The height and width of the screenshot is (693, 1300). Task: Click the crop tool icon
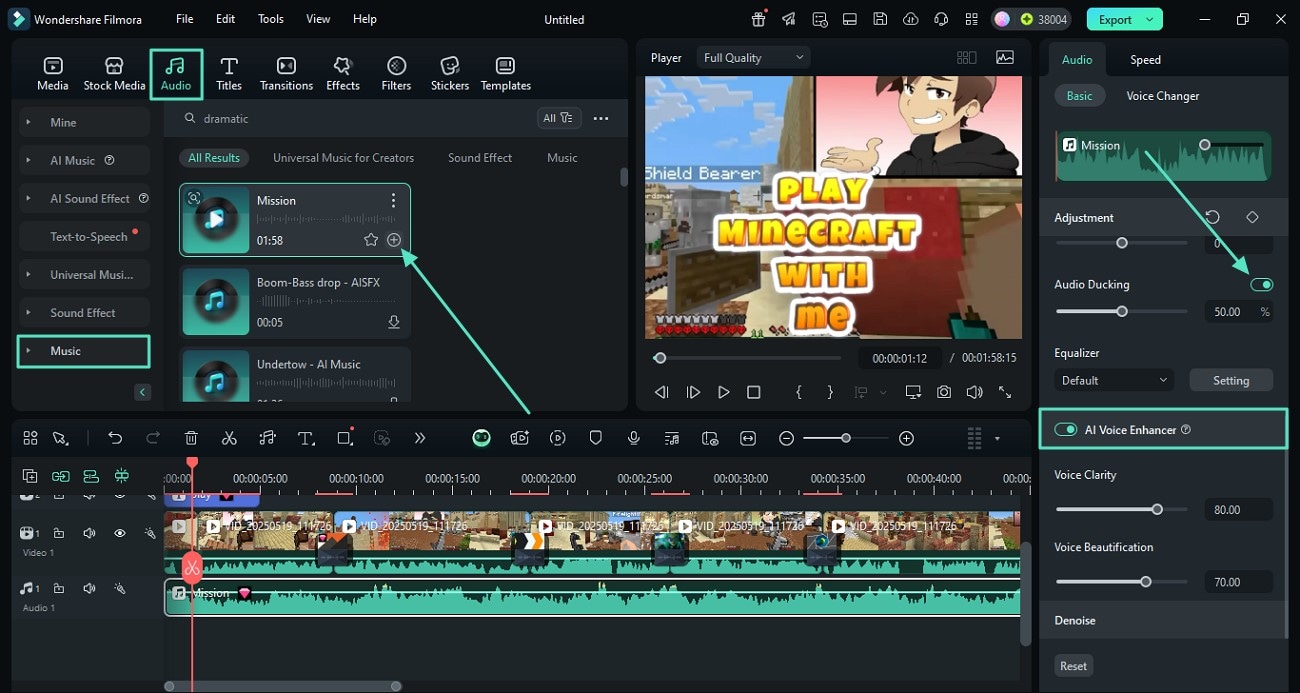pyautogui.click(x=345, y=438)
